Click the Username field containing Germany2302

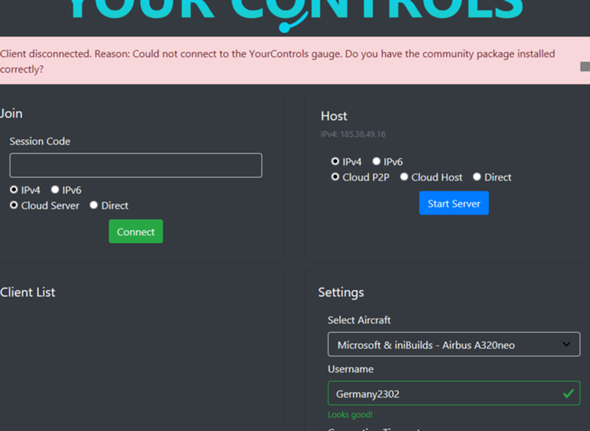454,393
